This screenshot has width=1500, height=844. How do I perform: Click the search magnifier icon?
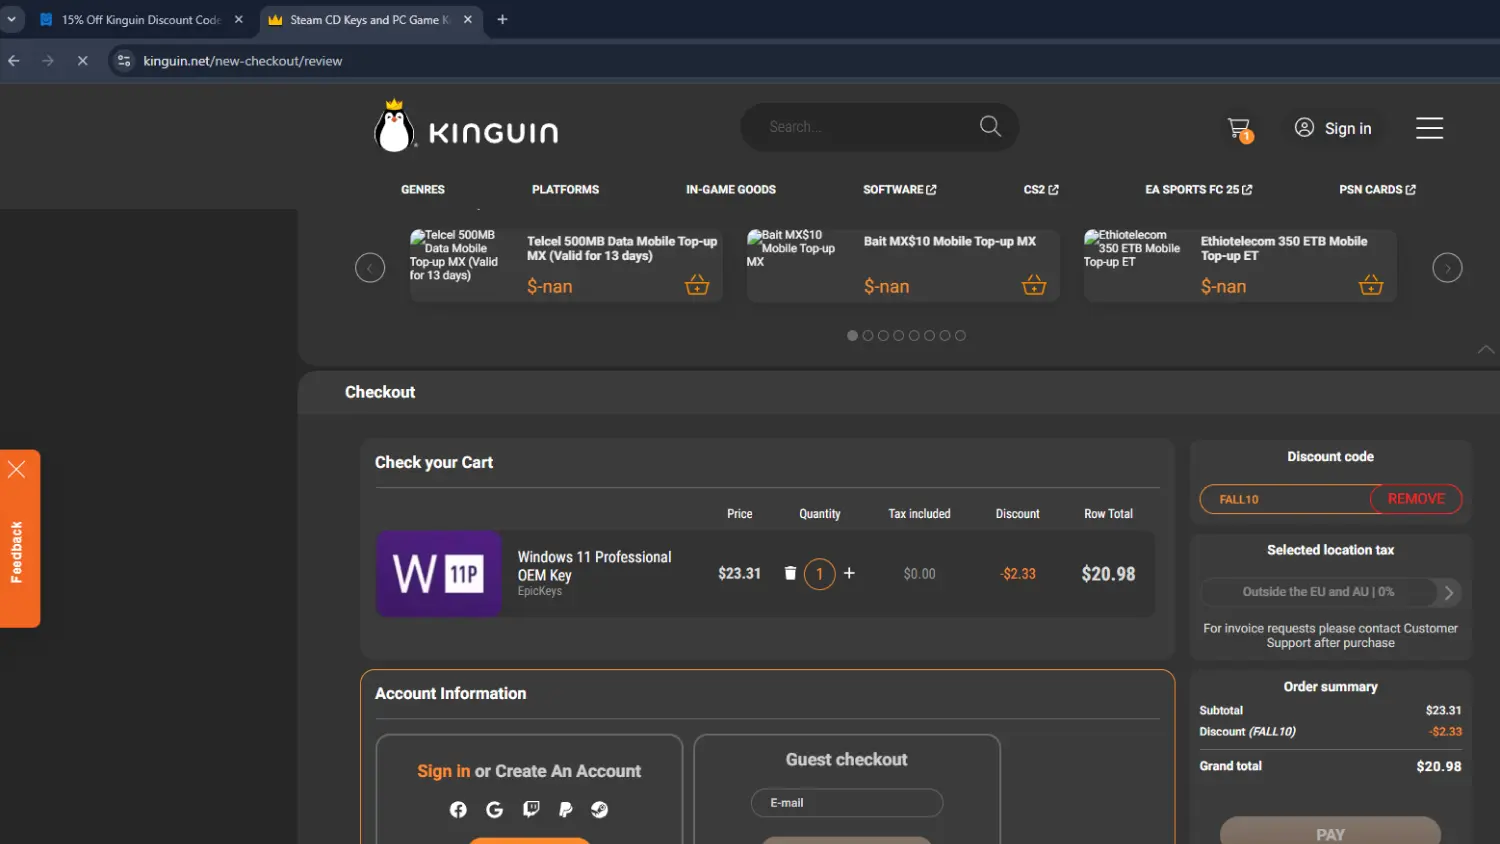click(x=990, y=126)
